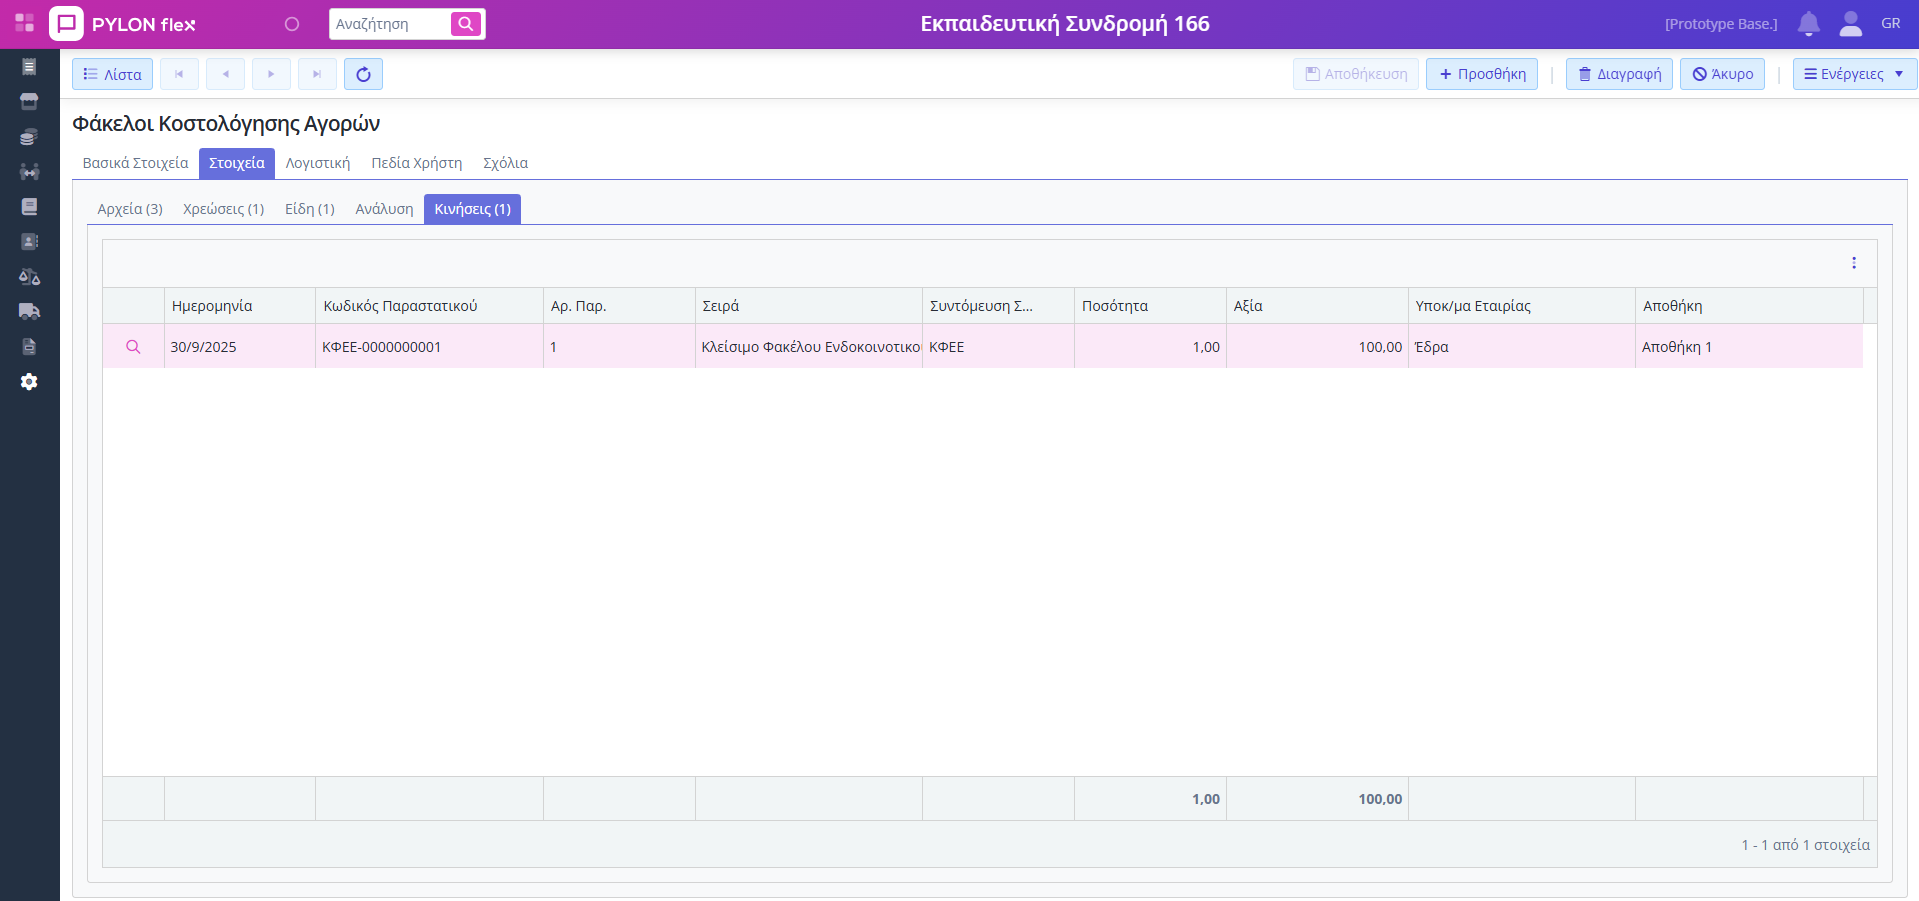Open settings gear in left sidebar

pyautogui.click(x=29, y=382)
